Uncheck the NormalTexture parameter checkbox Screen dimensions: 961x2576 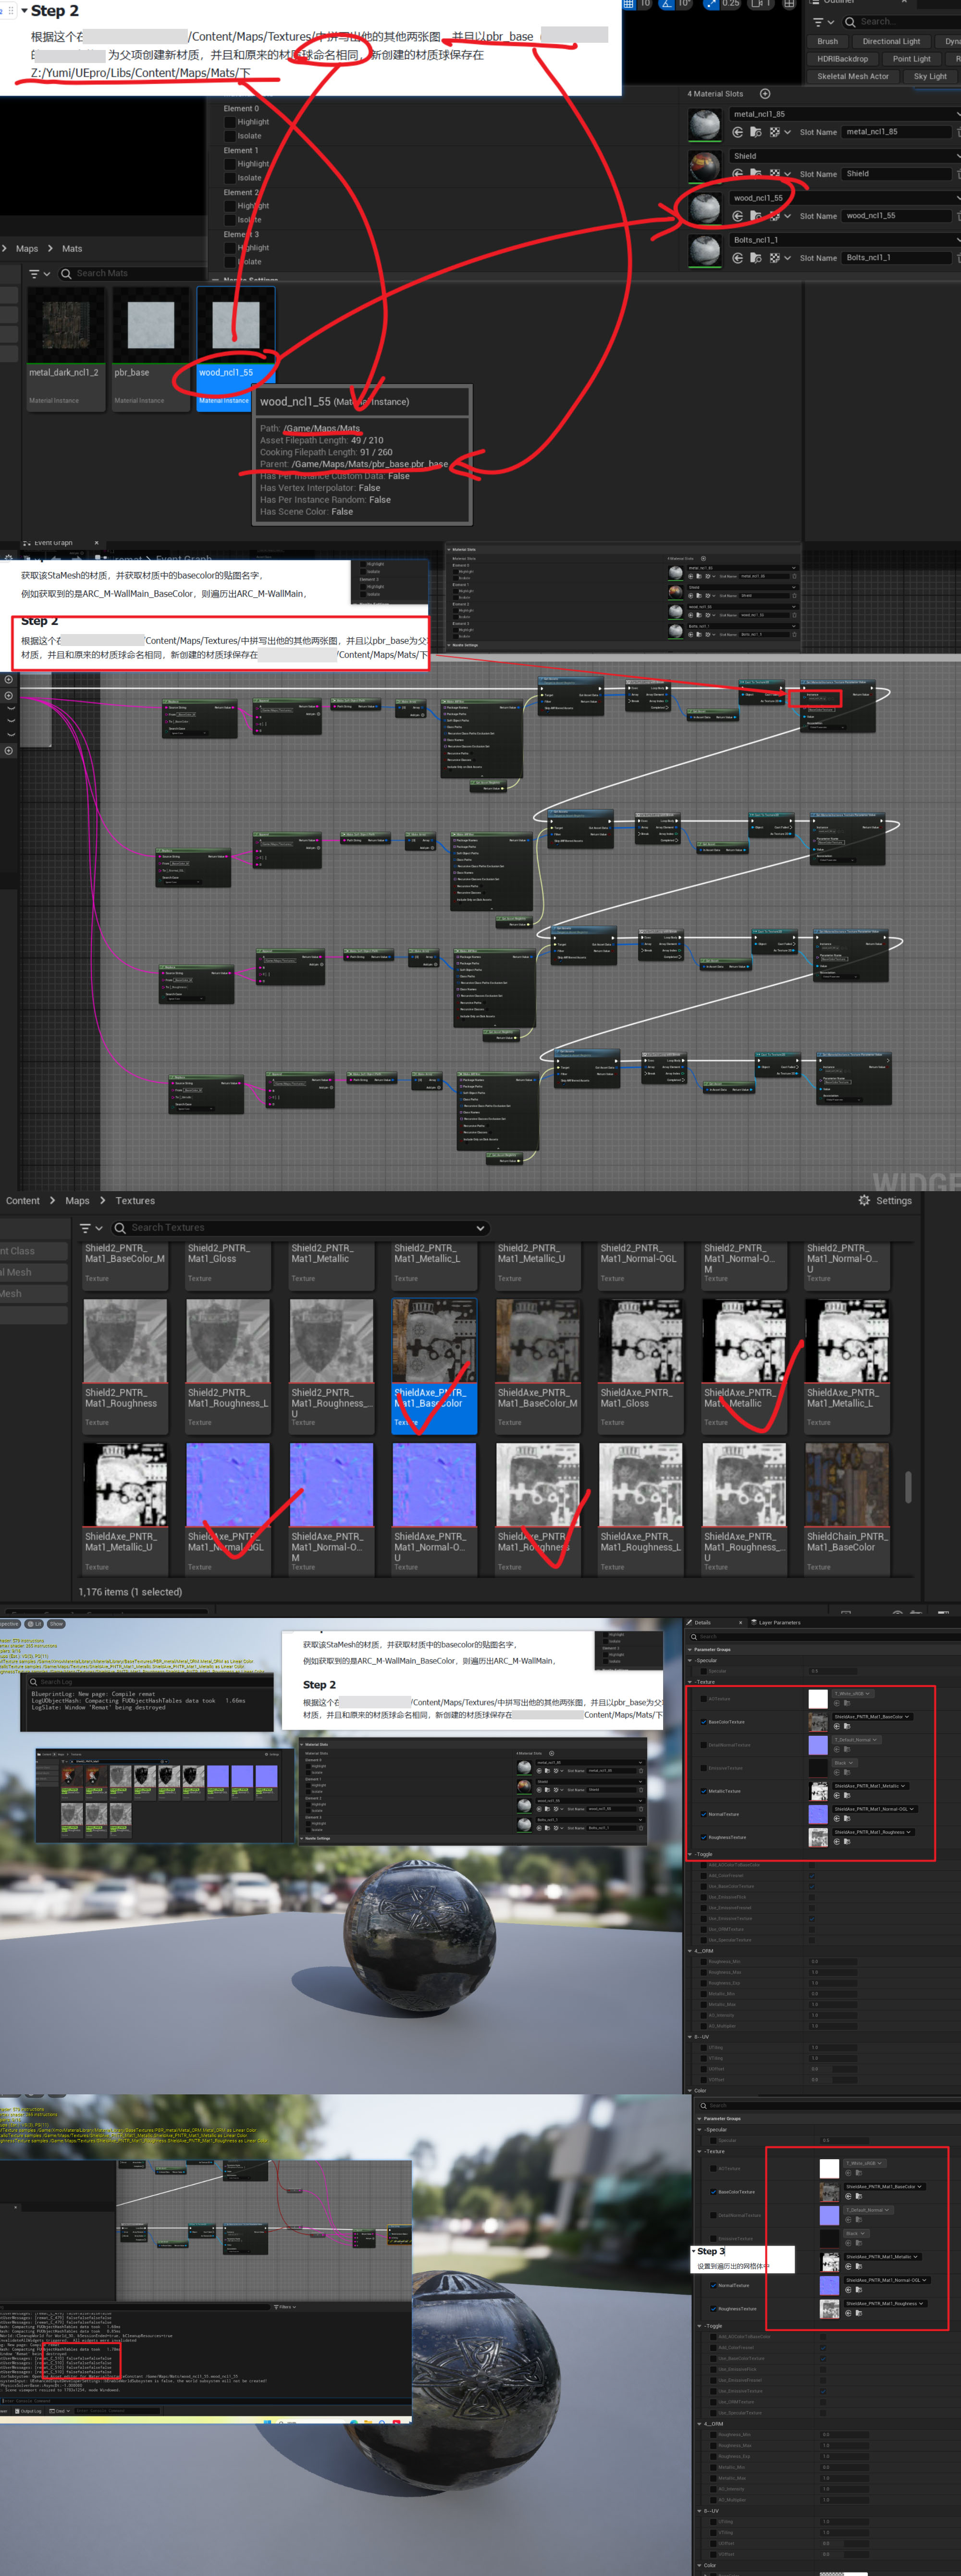[x=704, y=1814]
